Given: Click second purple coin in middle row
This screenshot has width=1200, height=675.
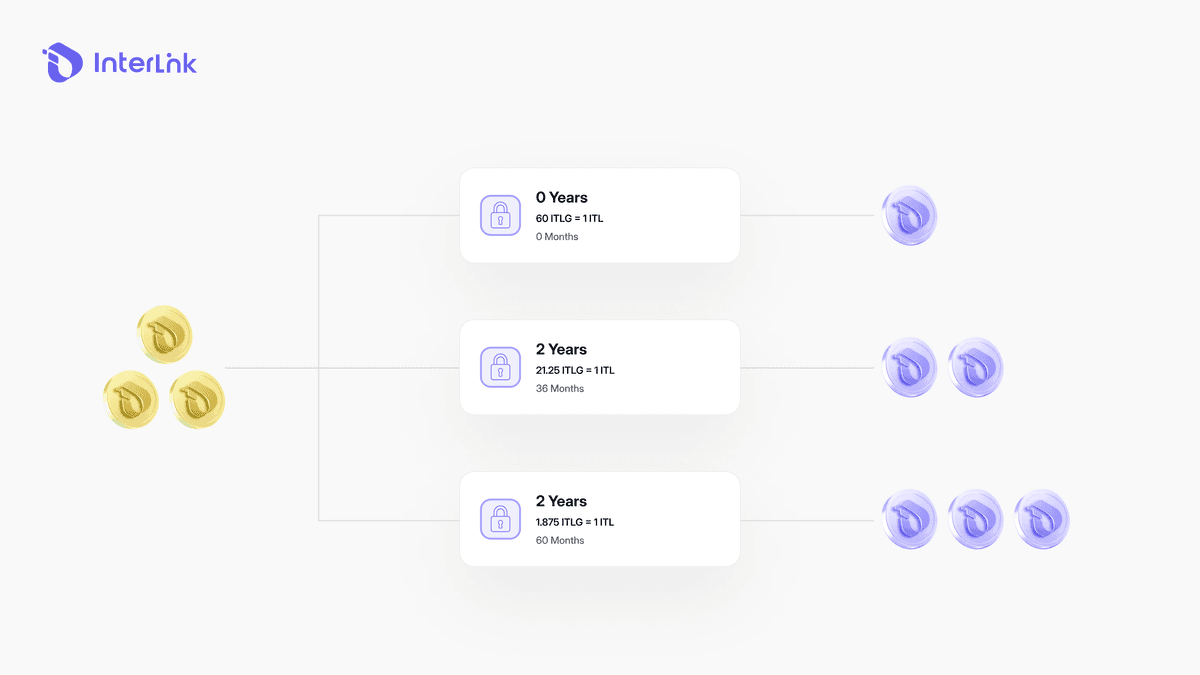Looking at the screenshot, I should coord(976,367).
